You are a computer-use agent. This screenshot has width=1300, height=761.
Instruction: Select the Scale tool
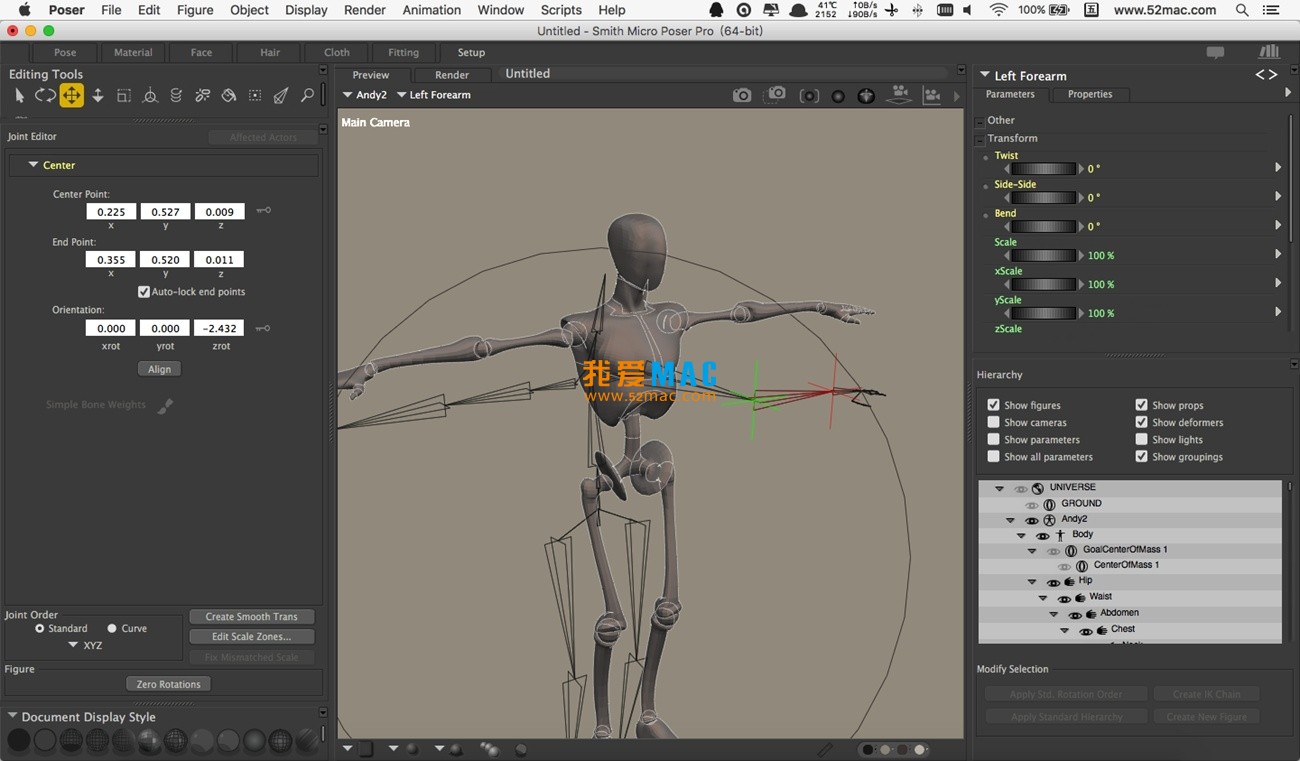[x=124, y=95]
